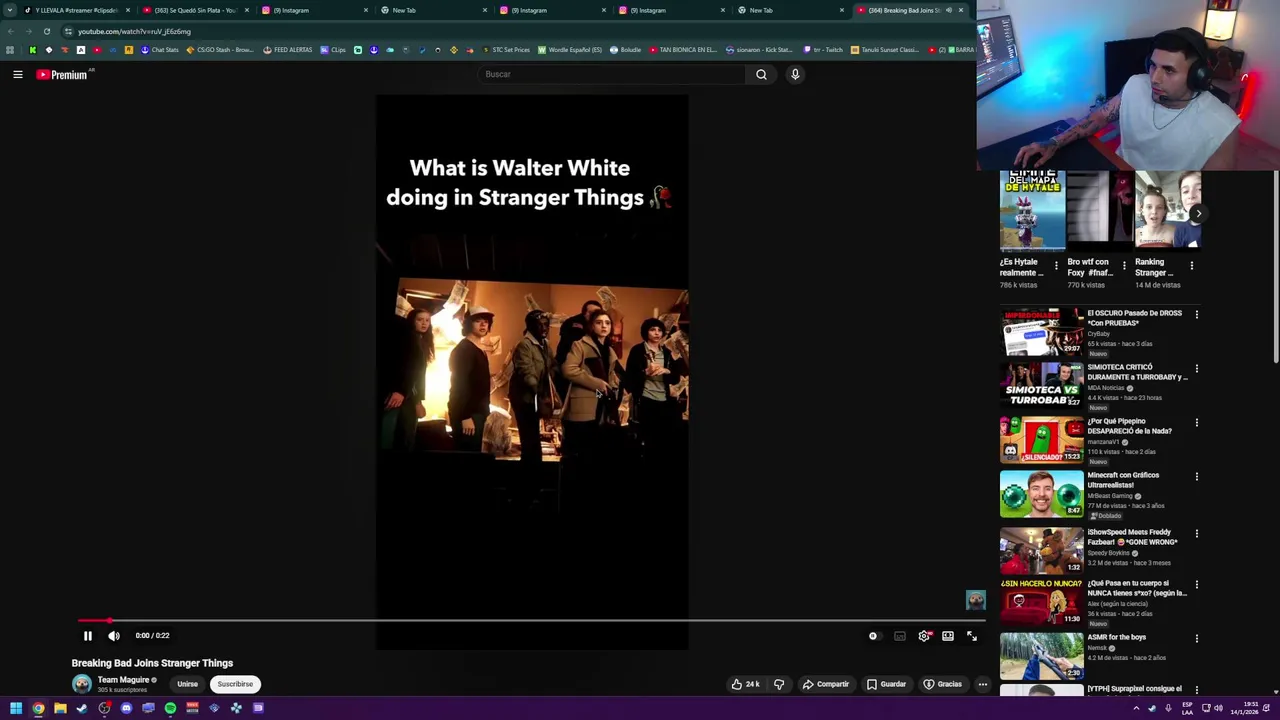The height and width of the screenshot is (720, 1280).
Task: Open the FEED ALERTAS bookmark
Action: [x=287, y=49]
